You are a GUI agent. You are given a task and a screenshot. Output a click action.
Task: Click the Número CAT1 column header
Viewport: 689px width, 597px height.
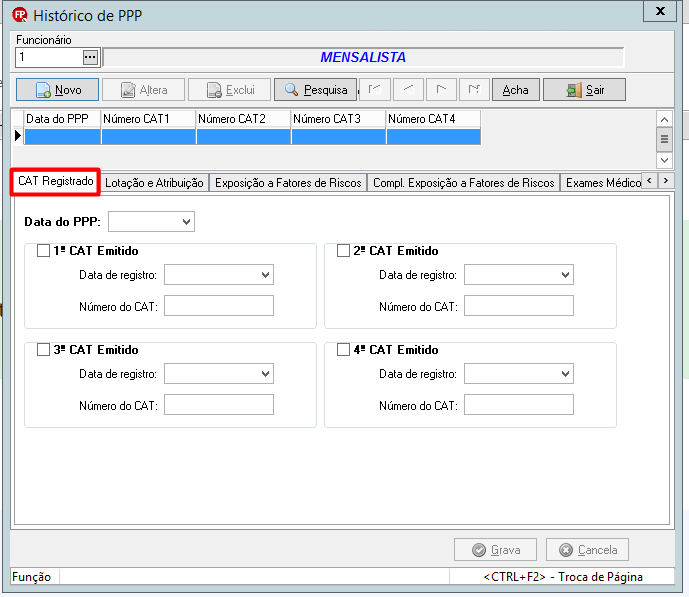(149, 119)
